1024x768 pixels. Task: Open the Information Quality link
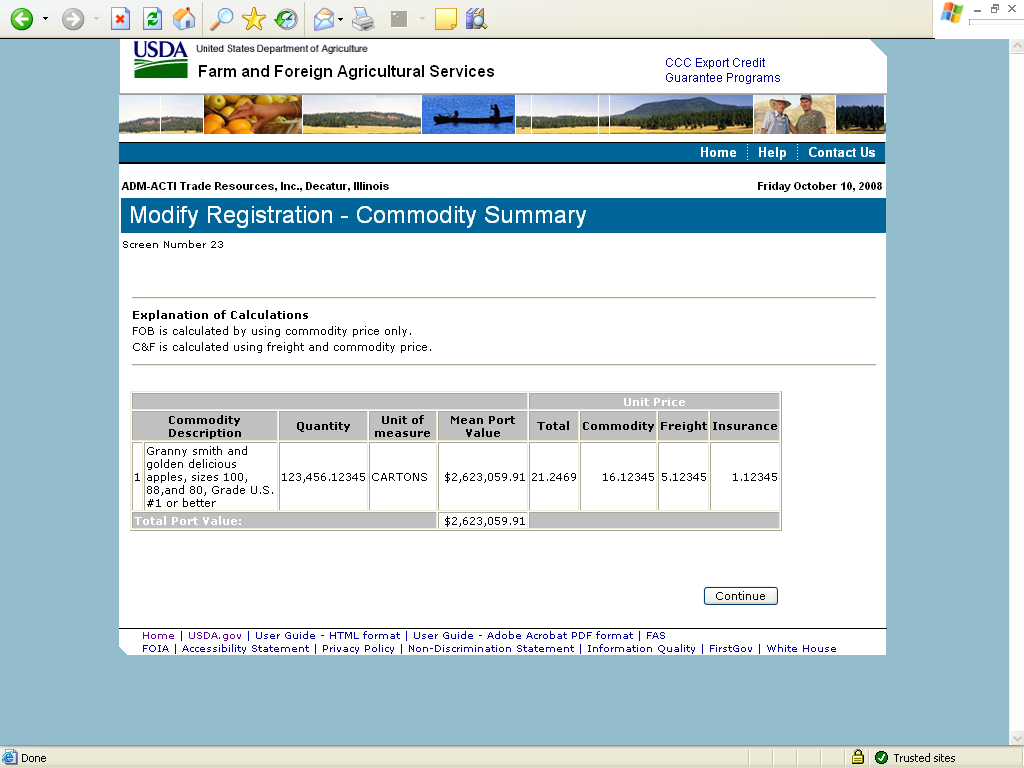coord(641,648)
